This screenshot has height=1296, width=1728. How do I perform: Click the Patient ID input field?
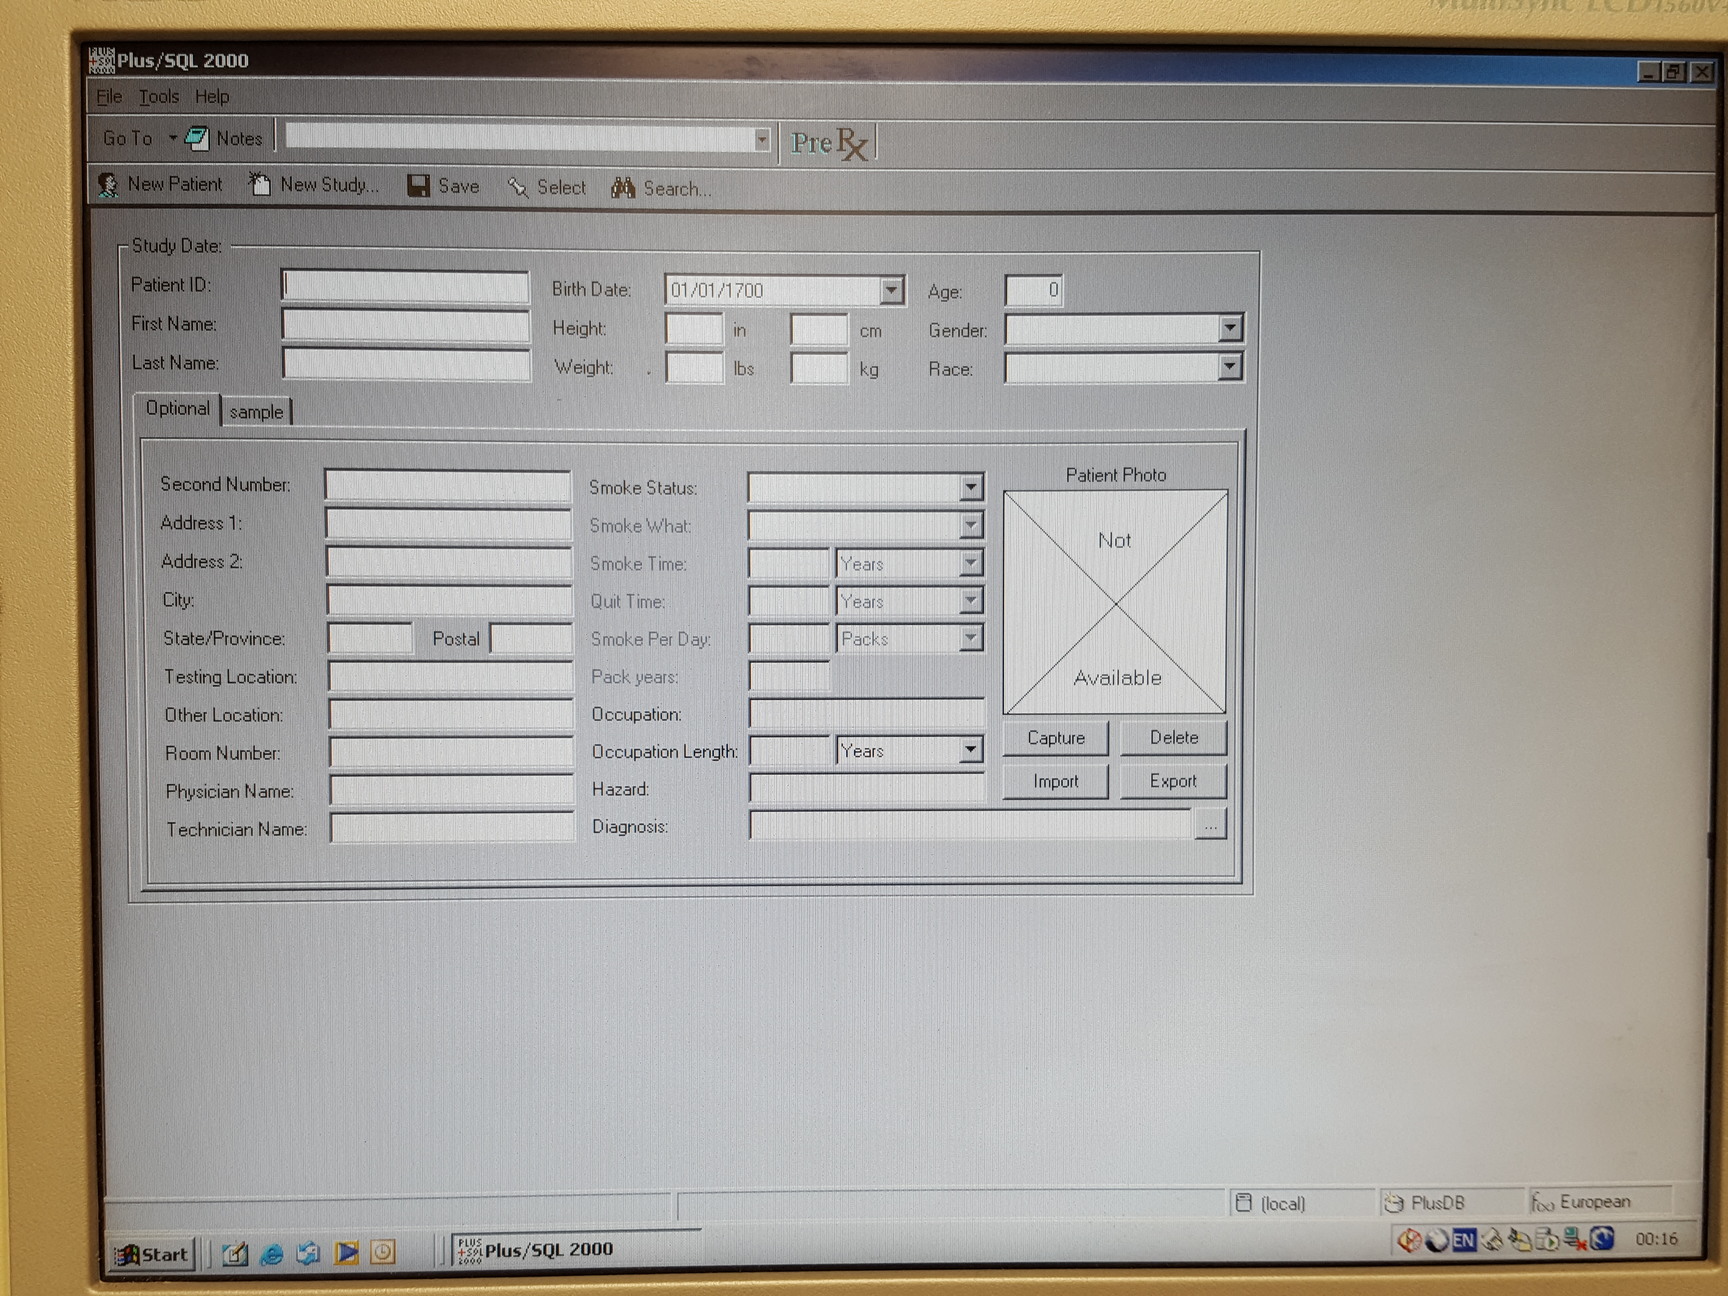pyautogui.click(x=405, y=286)
